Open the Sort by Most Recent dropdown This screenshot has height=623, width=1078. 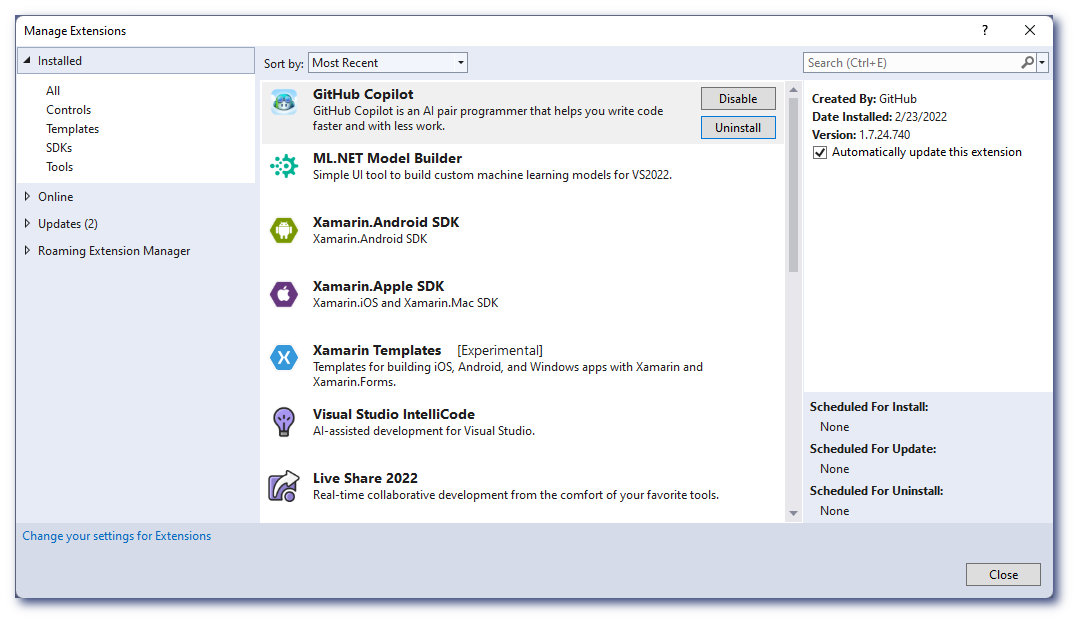coord(388,63)
